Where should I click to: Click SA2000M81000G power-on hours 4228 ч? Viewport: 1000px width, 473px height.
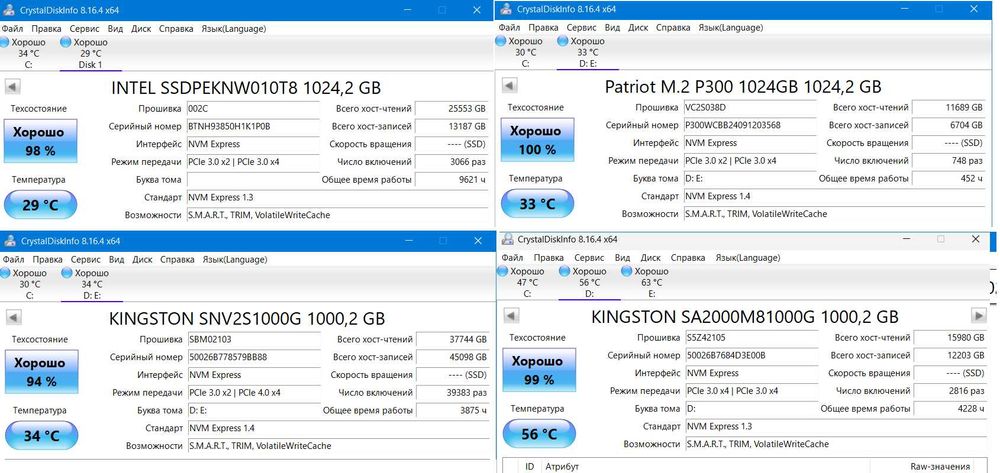(952, 409)
